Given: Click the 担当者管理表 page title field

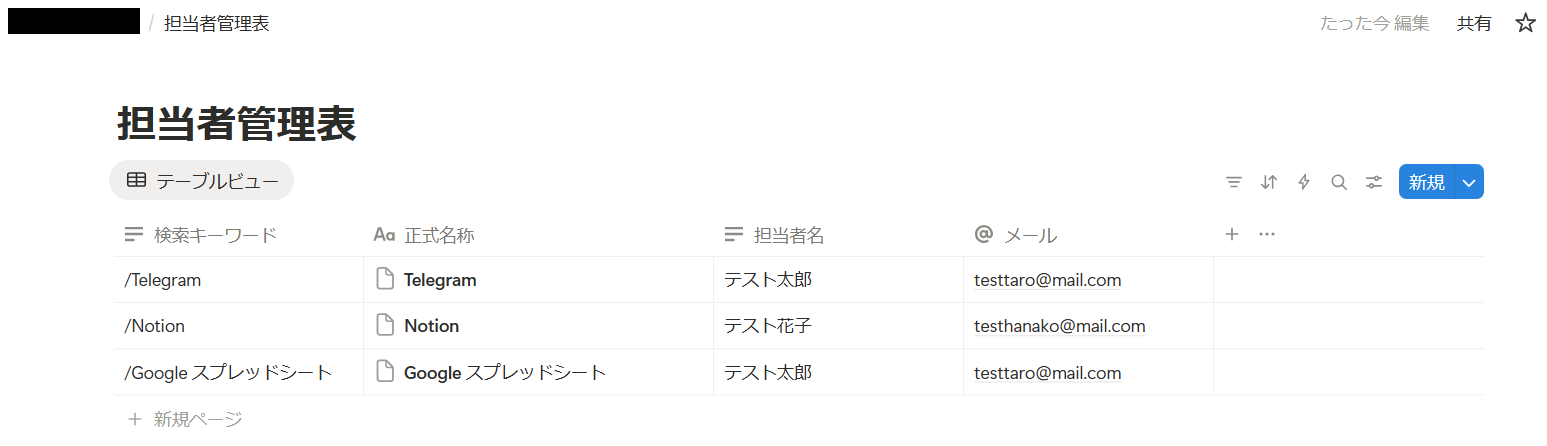Looking at the screenshot, I should [237, 125].
